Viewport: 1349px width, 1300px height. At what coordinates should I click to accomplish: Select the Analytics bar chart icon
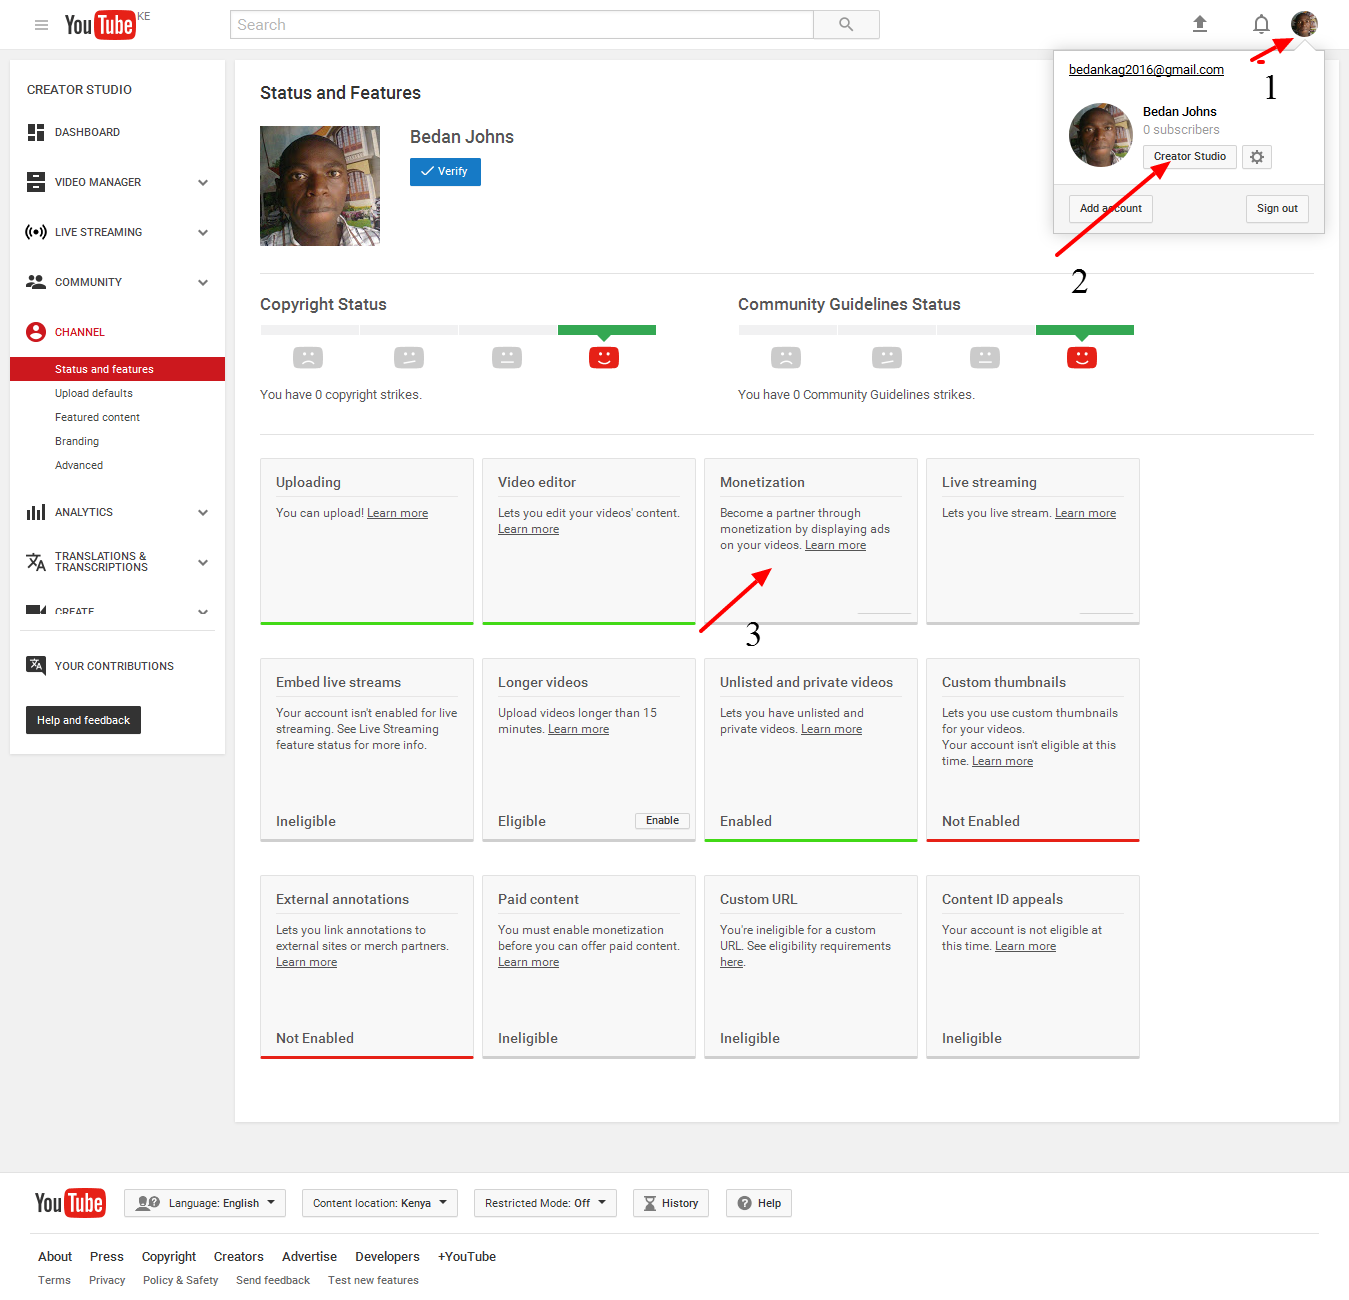(36, 512)
